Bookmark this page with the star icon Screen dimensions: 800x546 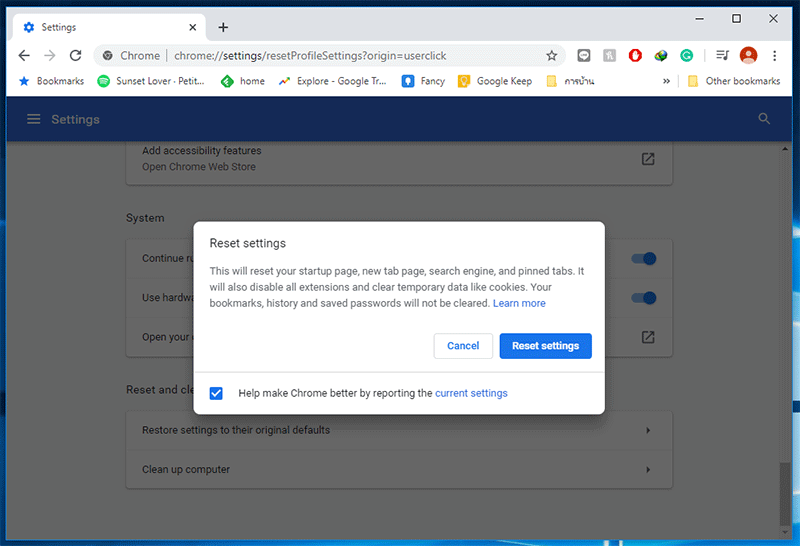click(x=552, y=55)
